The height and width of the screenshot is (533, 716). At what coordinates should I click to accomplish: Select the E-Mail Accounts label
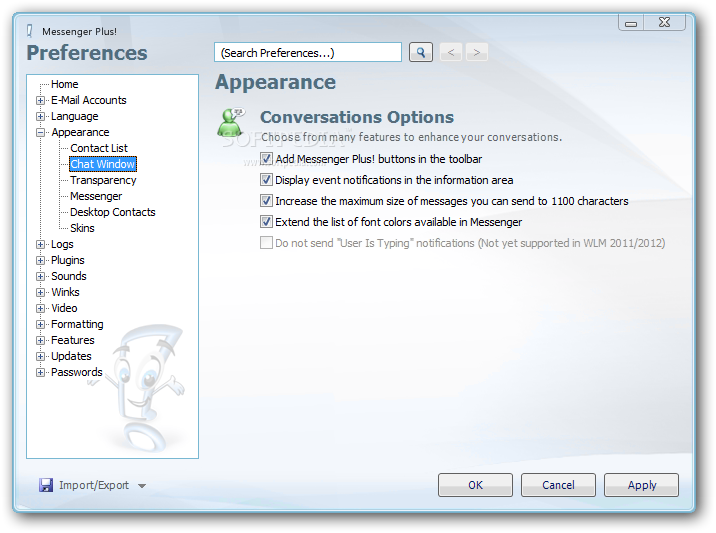[x=89, y=100]
